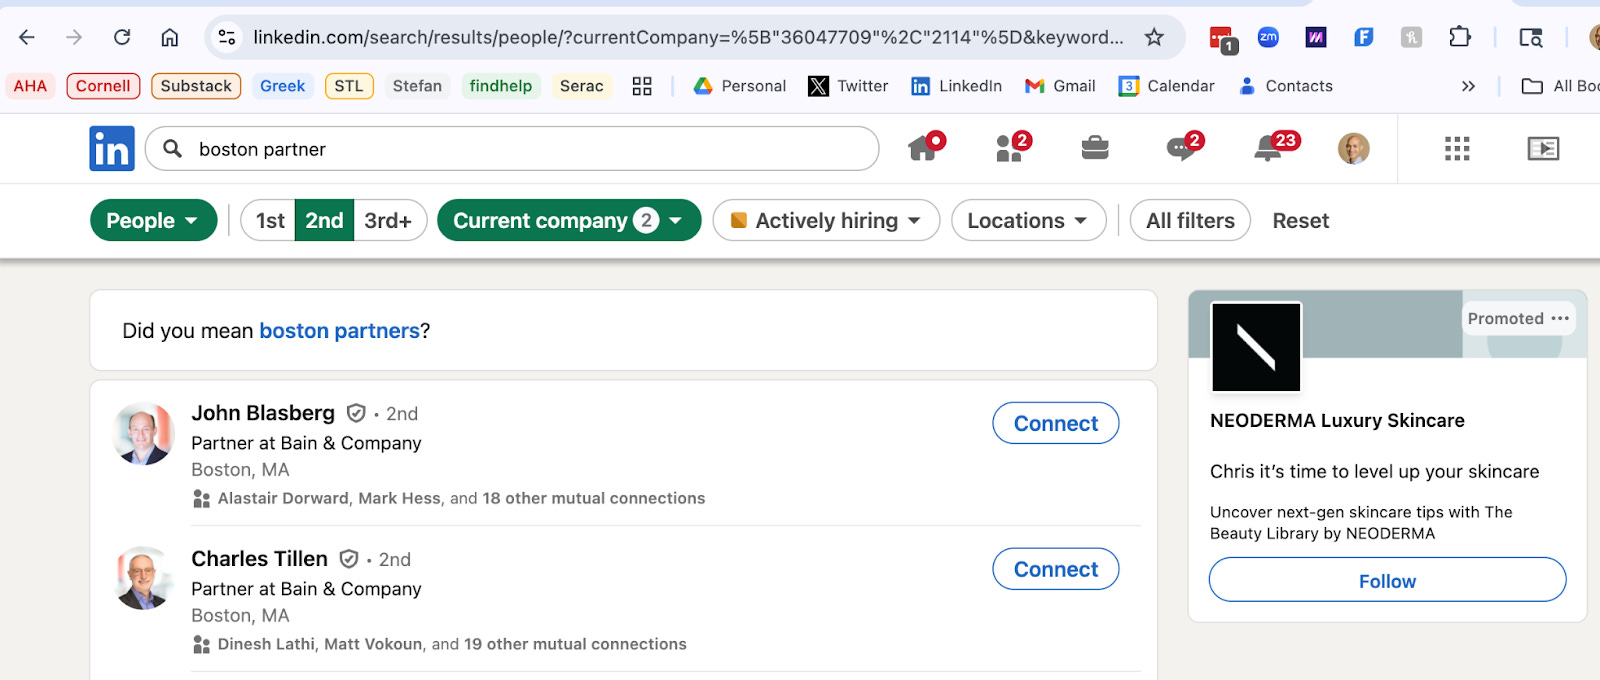This screenshot has height=680, width=1600.
Task: Toggle the 3rd+ connections filter
Action: [x=388, y=221]
